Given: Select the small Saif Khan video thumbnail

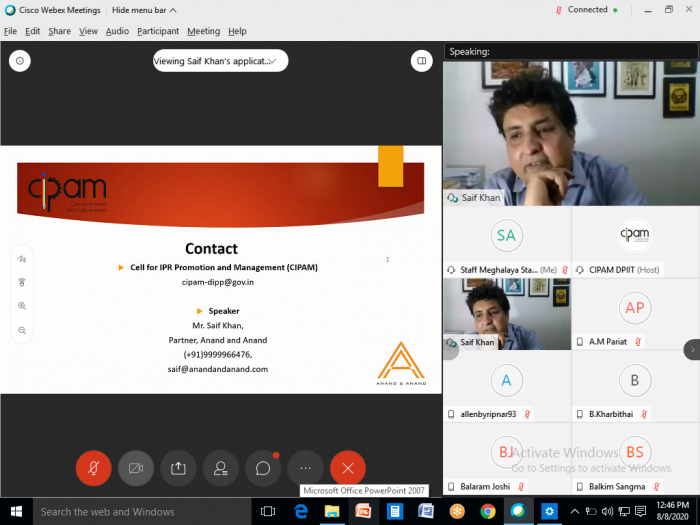Looking at the screenshot, I should (x=507, y=314).
